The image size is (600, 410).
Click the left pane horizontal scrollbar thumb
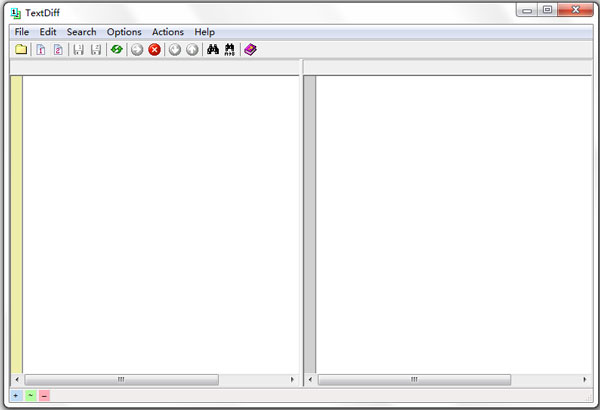point(120,380)
